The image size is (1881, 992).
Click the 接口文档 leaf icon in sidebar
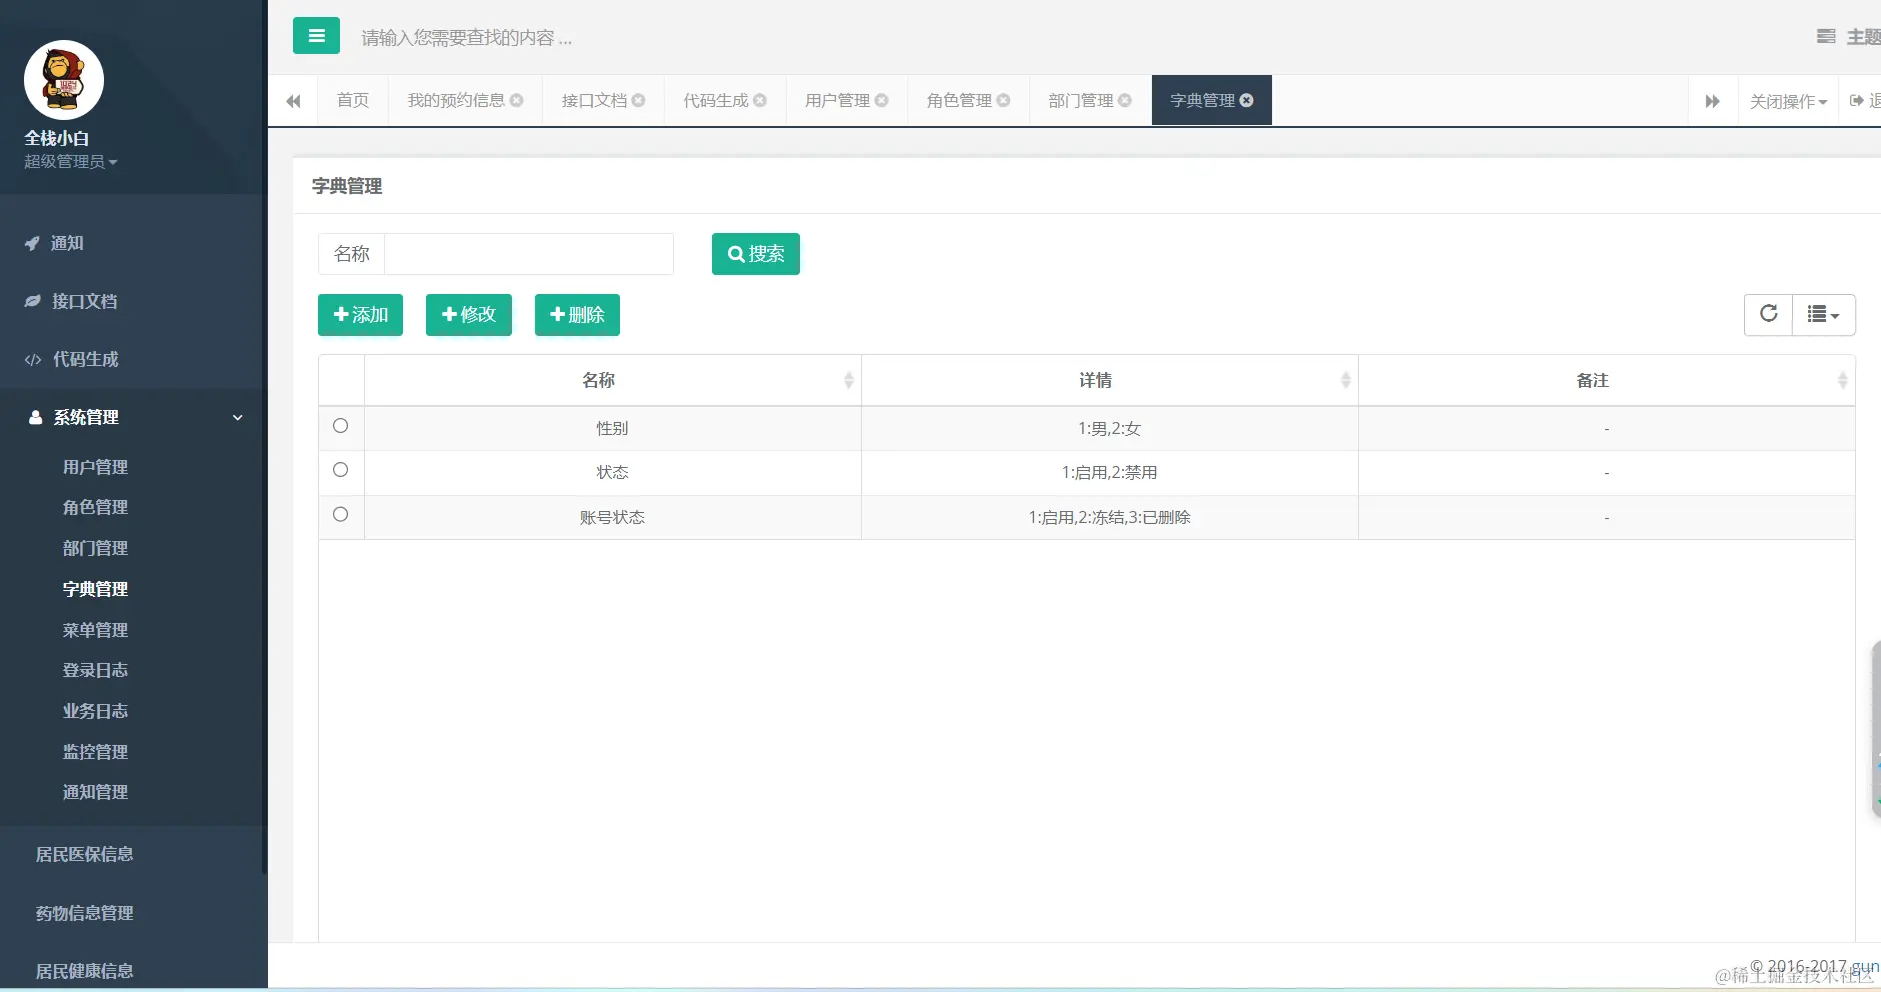coord(32,301)
